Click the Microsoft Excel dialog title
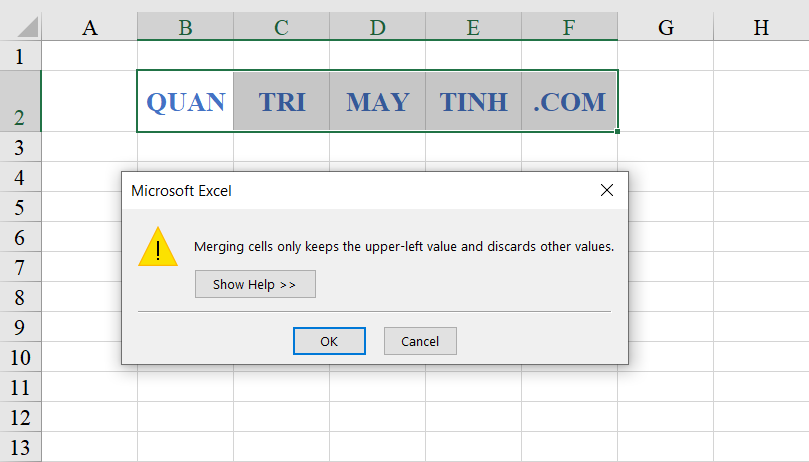This screenshot has height=462, width=809. pos(181,190)
